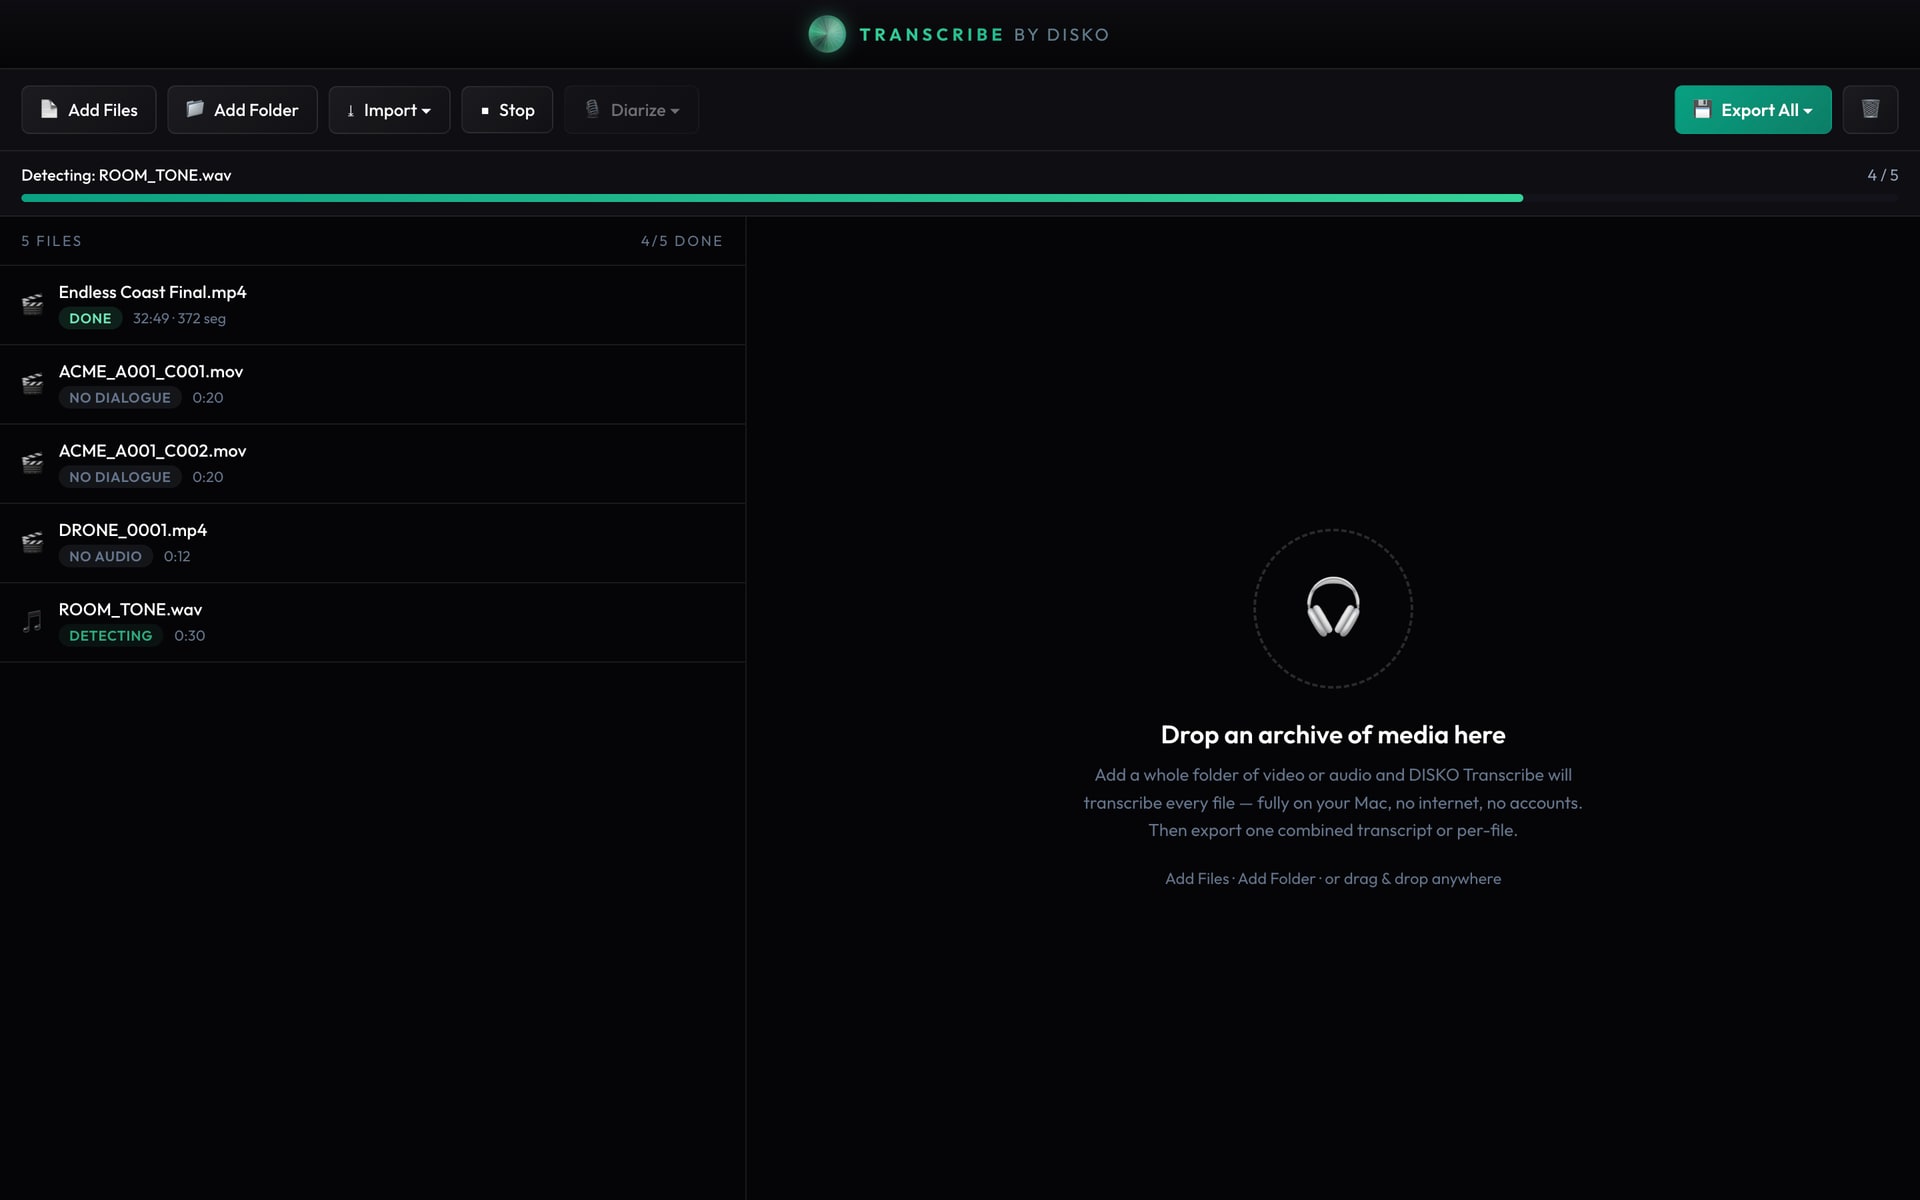Click the '5 FILES' list header

[x=52, y=241]
